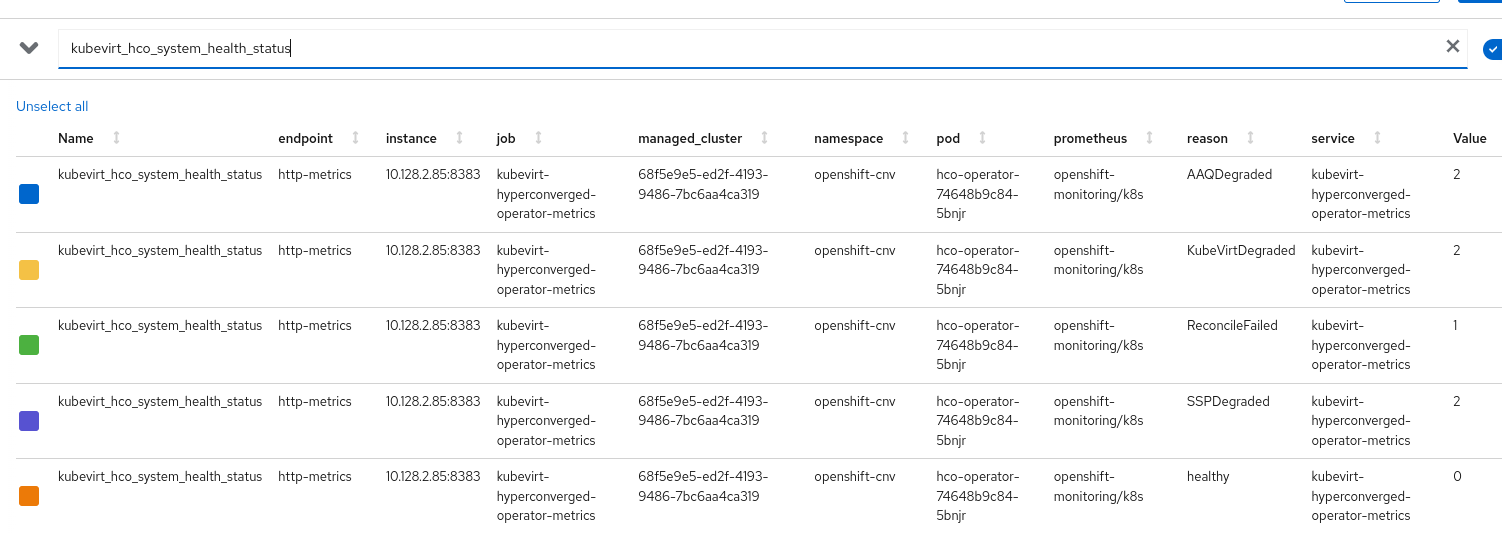Click the service column header

click(x=1333, y=138)
